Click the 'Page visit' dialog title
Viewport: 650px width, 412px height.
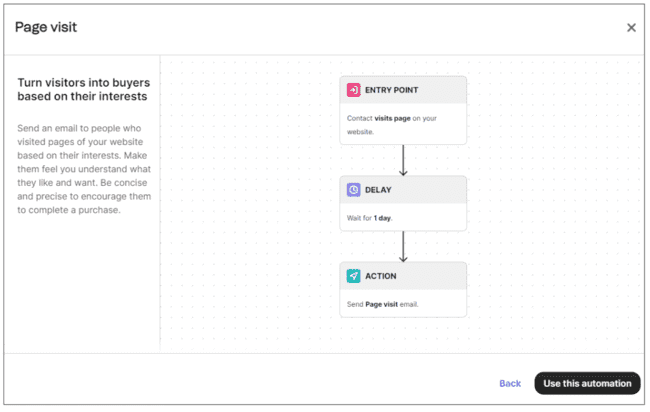46,27
